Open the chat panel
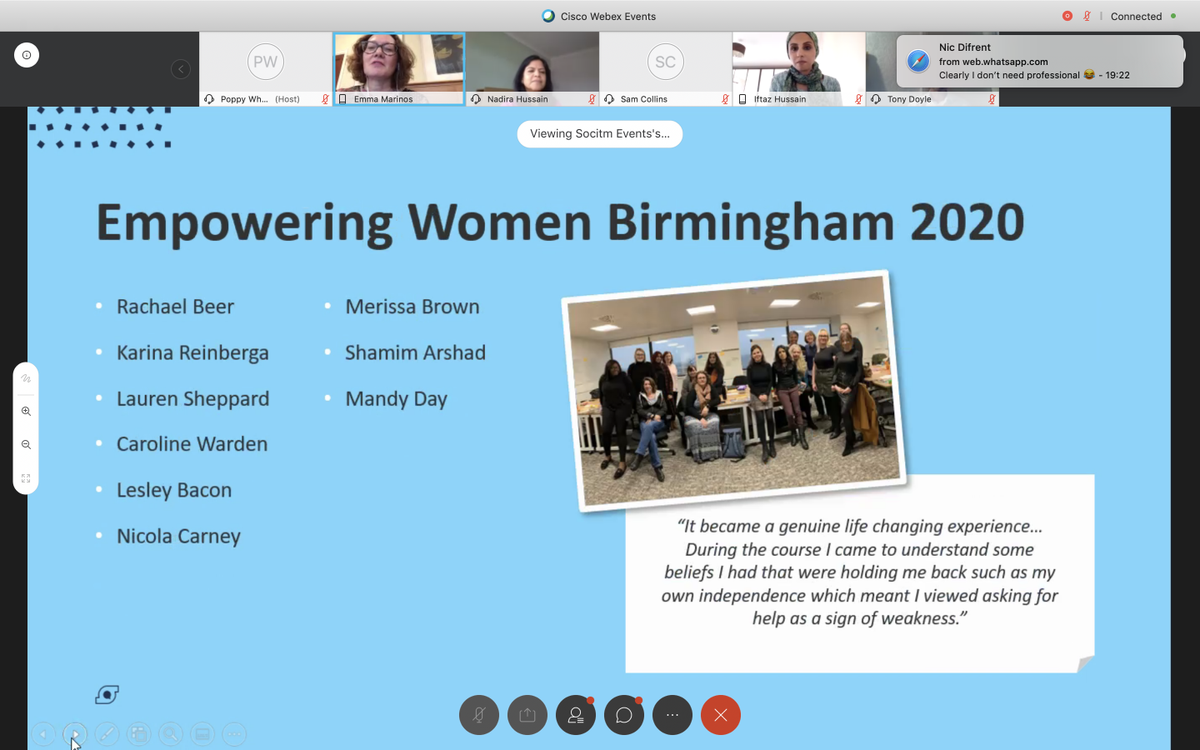 624,715
